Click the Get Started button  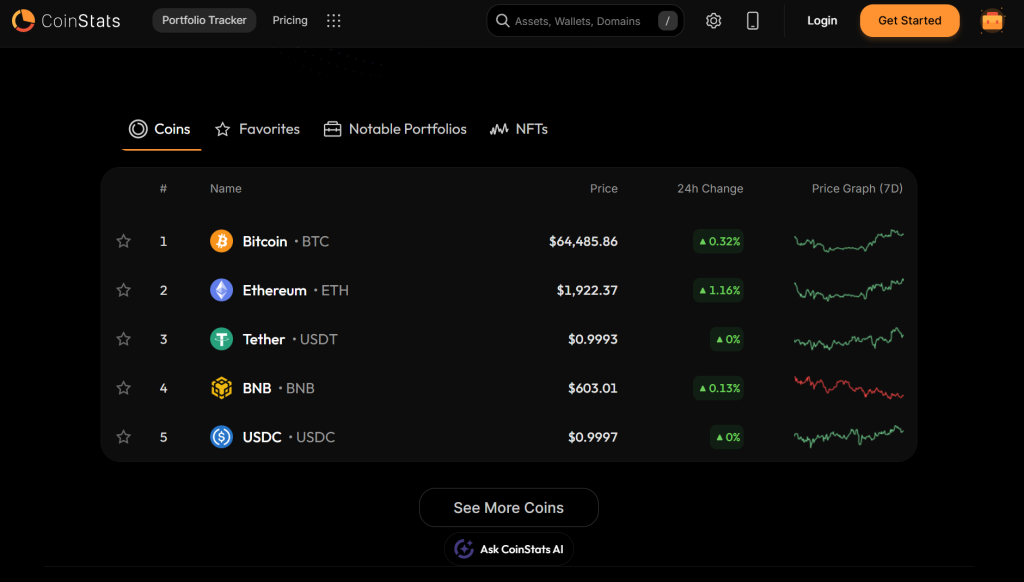[910, 20]
